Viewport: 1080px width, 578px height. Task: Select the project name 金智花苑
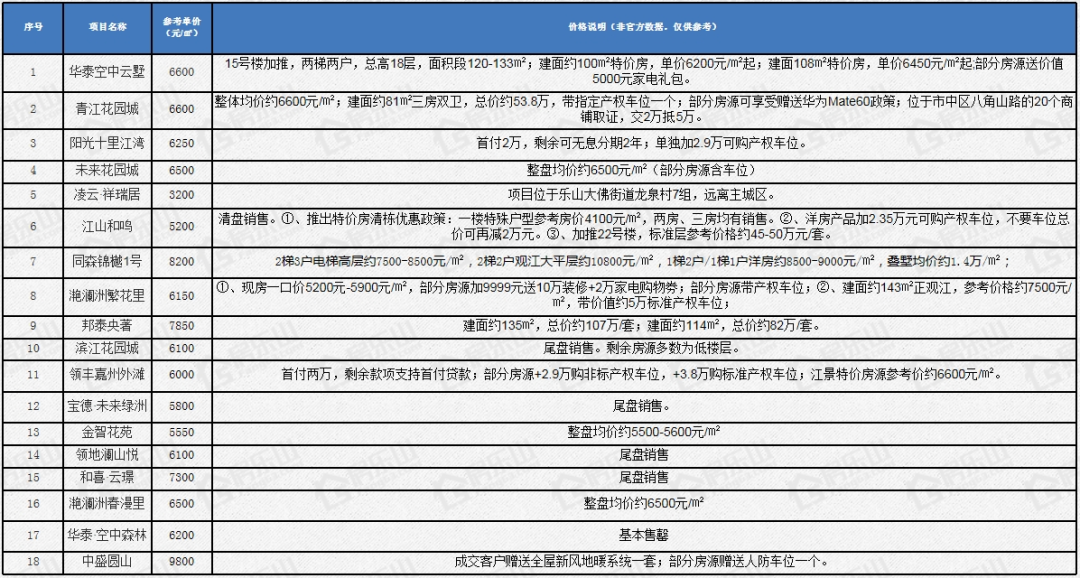(x=108, y=433)
